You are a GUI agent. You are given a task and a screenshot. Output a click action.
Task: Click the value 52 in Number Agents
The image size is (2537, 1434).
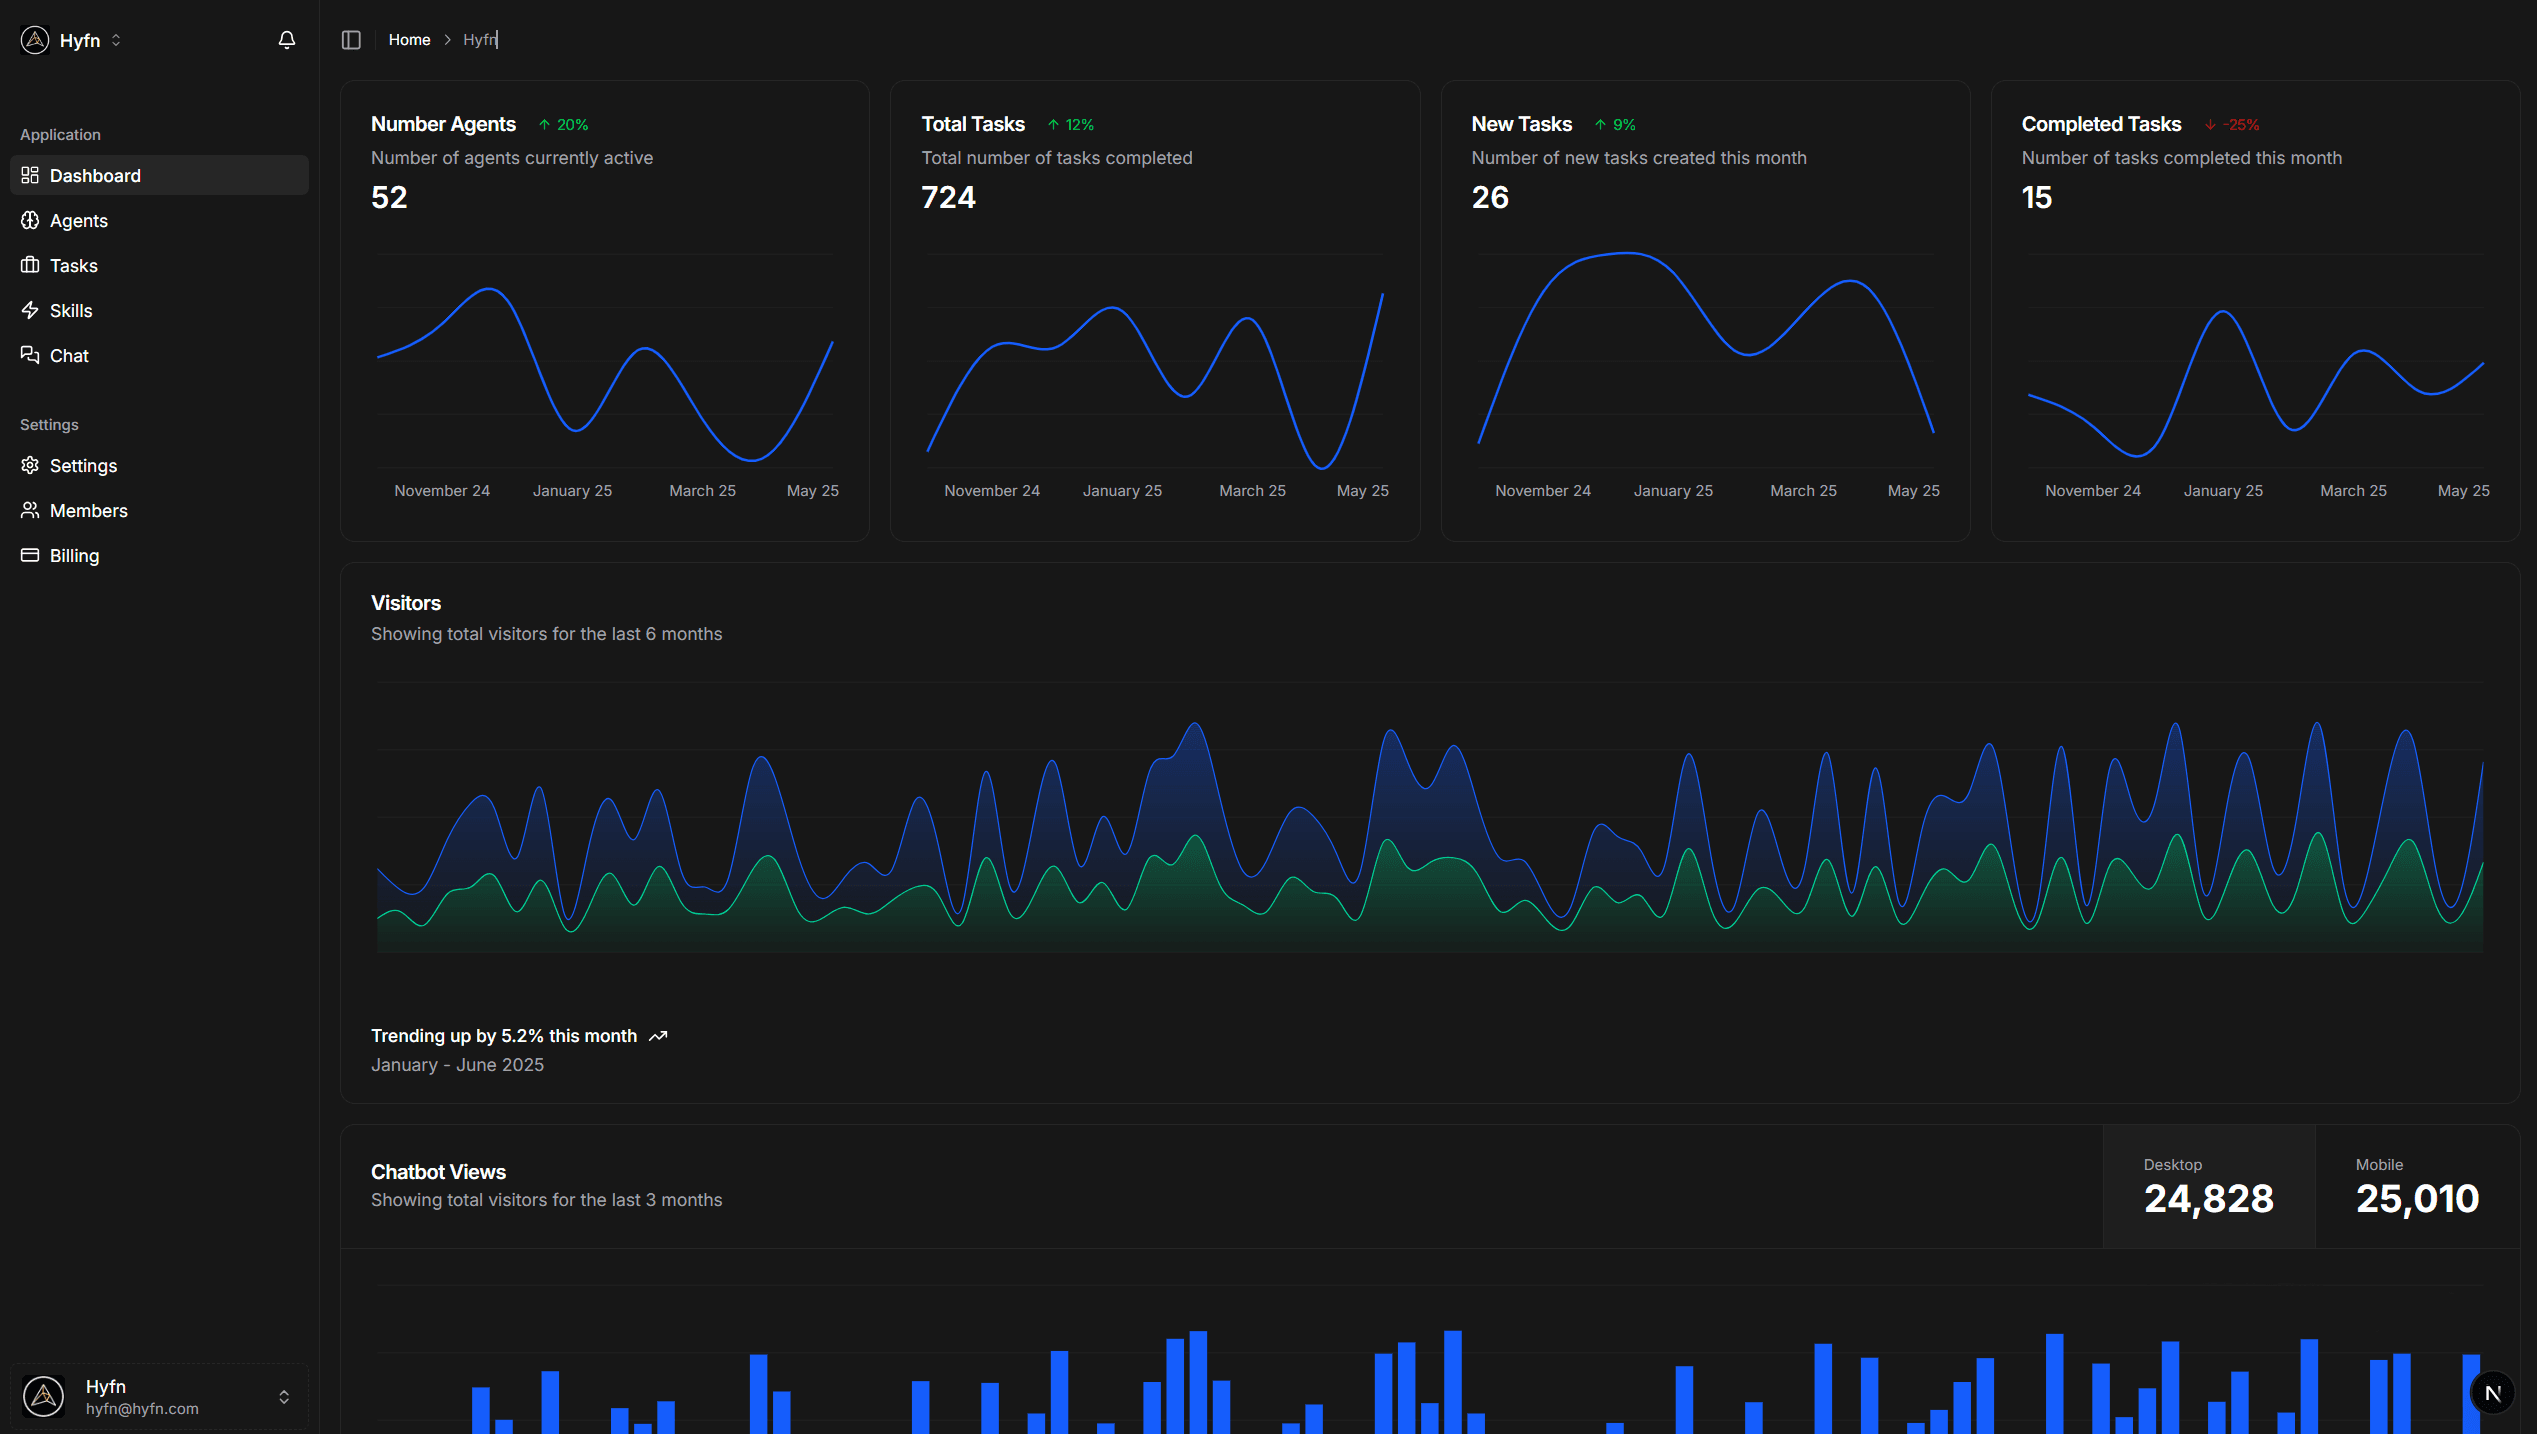(389, 197)
